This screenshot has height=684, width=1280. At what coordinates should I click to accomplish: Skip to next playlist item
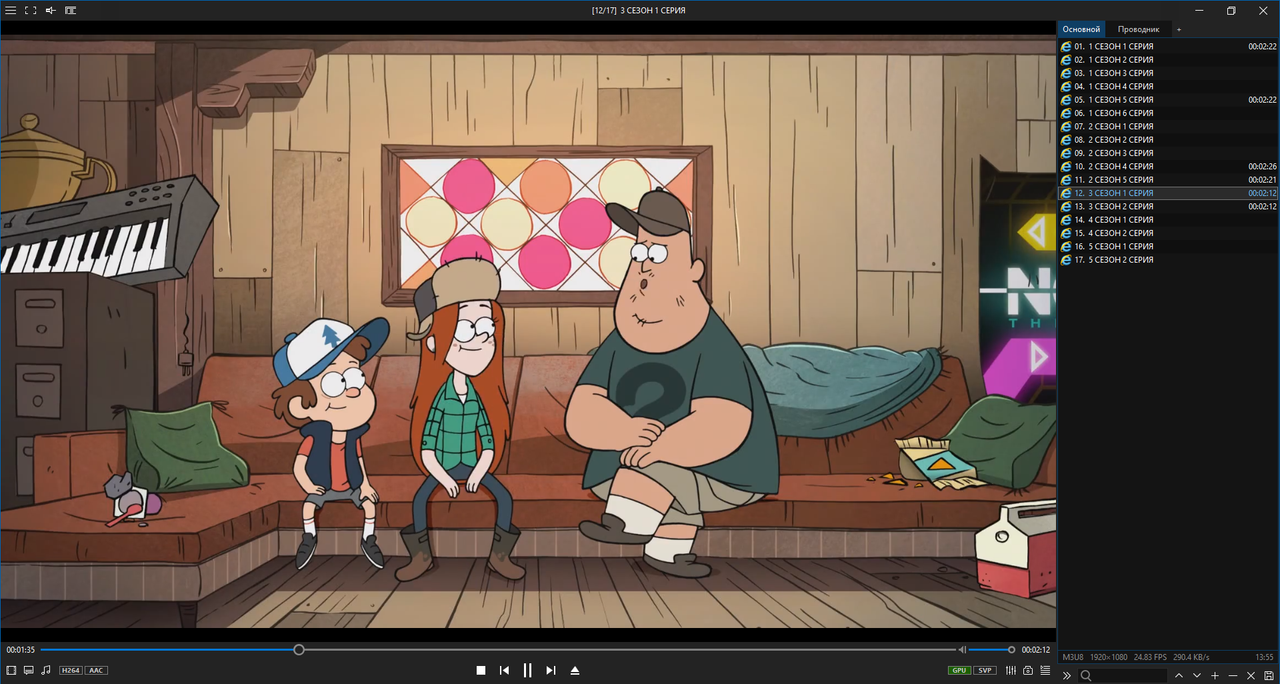(x=551, y=670)
